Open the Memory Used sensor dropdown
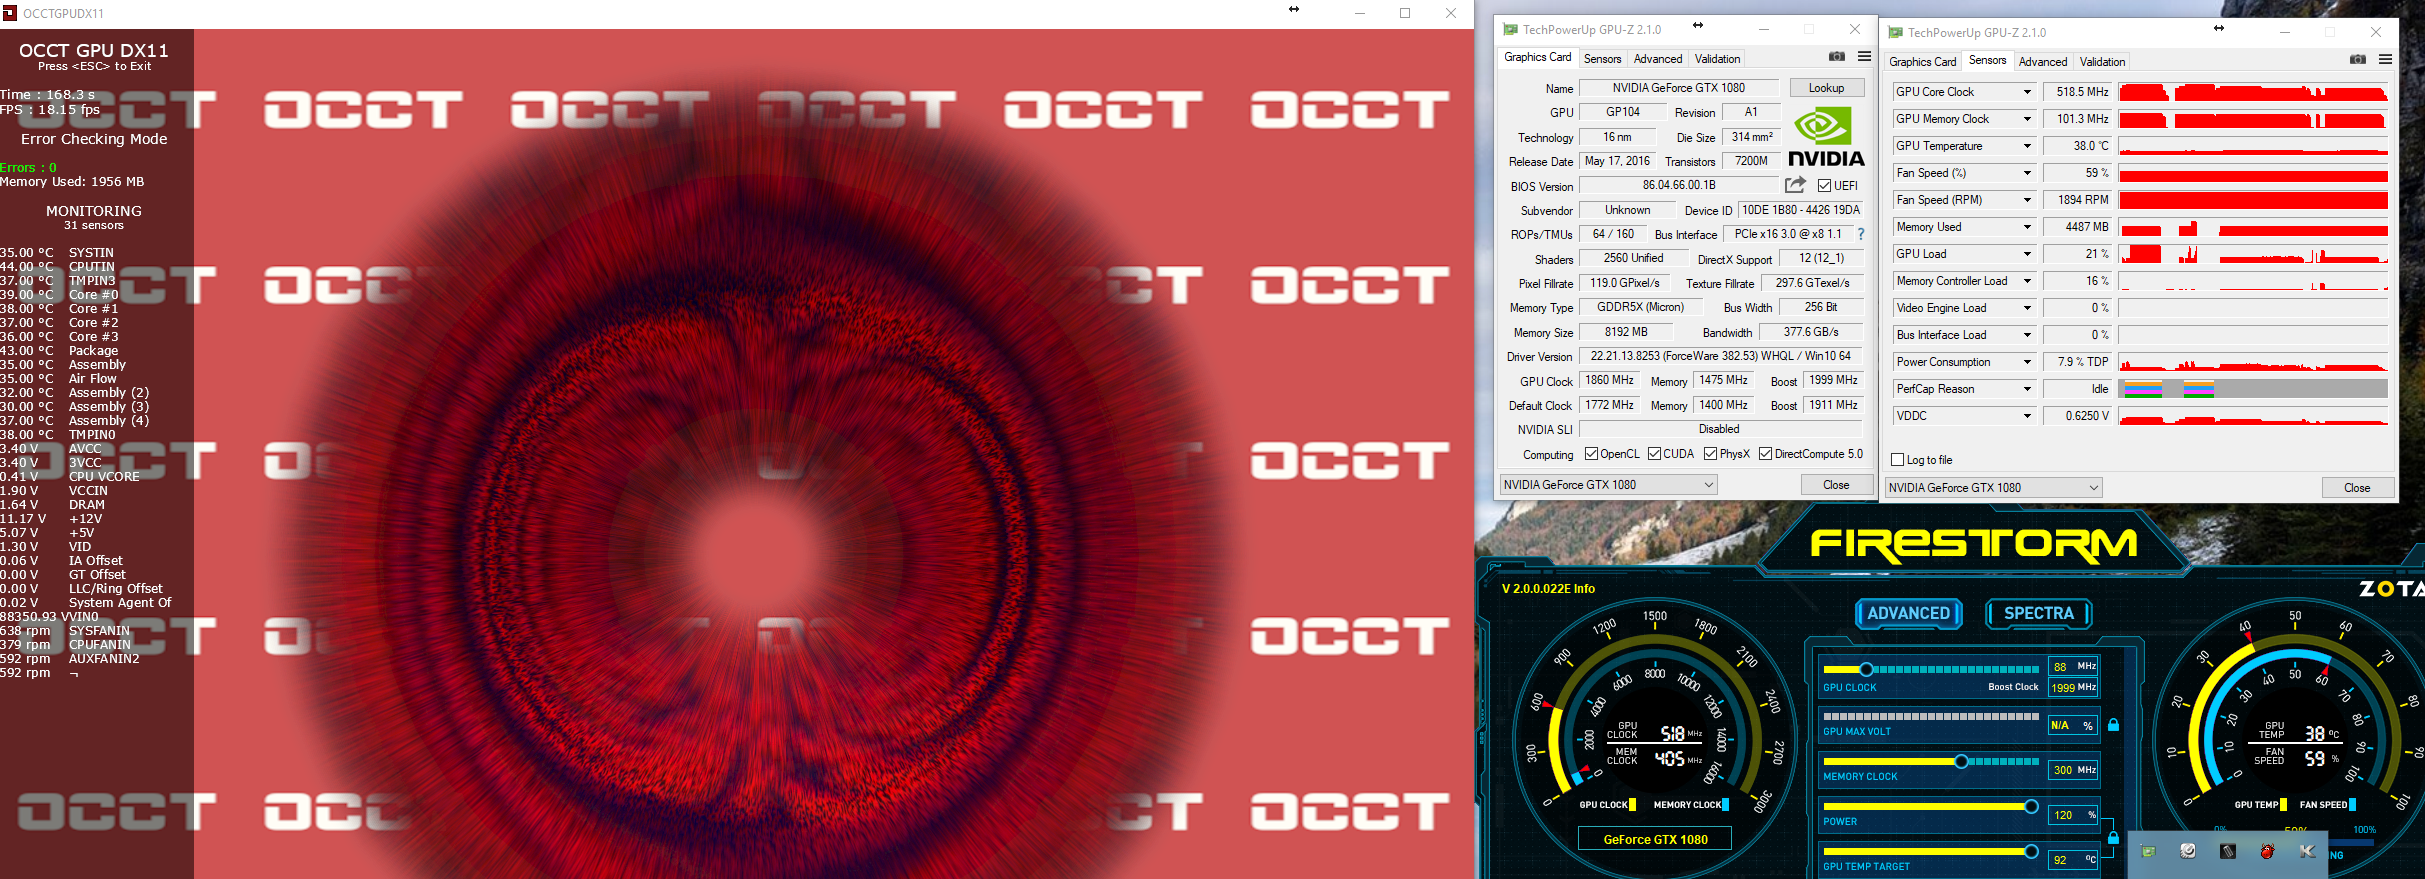Viewport: 2425px width, 879px height. (2027, 227)
